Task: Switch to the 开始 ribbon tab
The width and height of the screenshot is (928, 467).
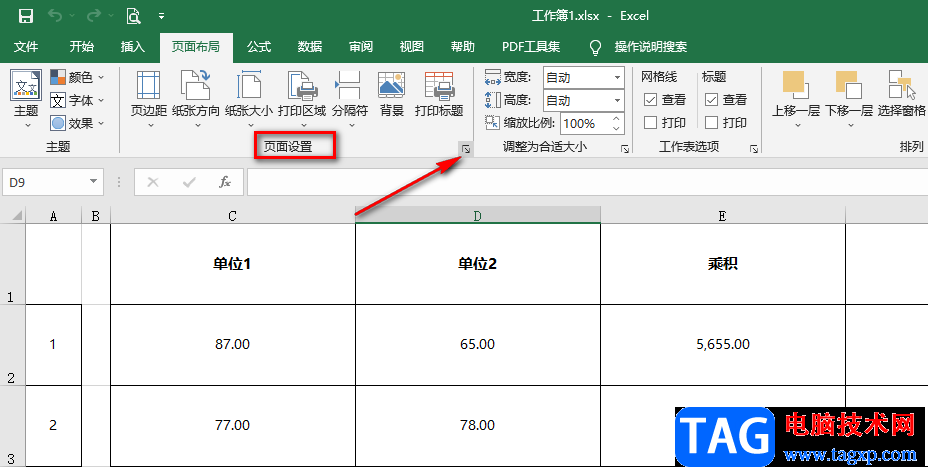Action: click(x=82, y=47)
